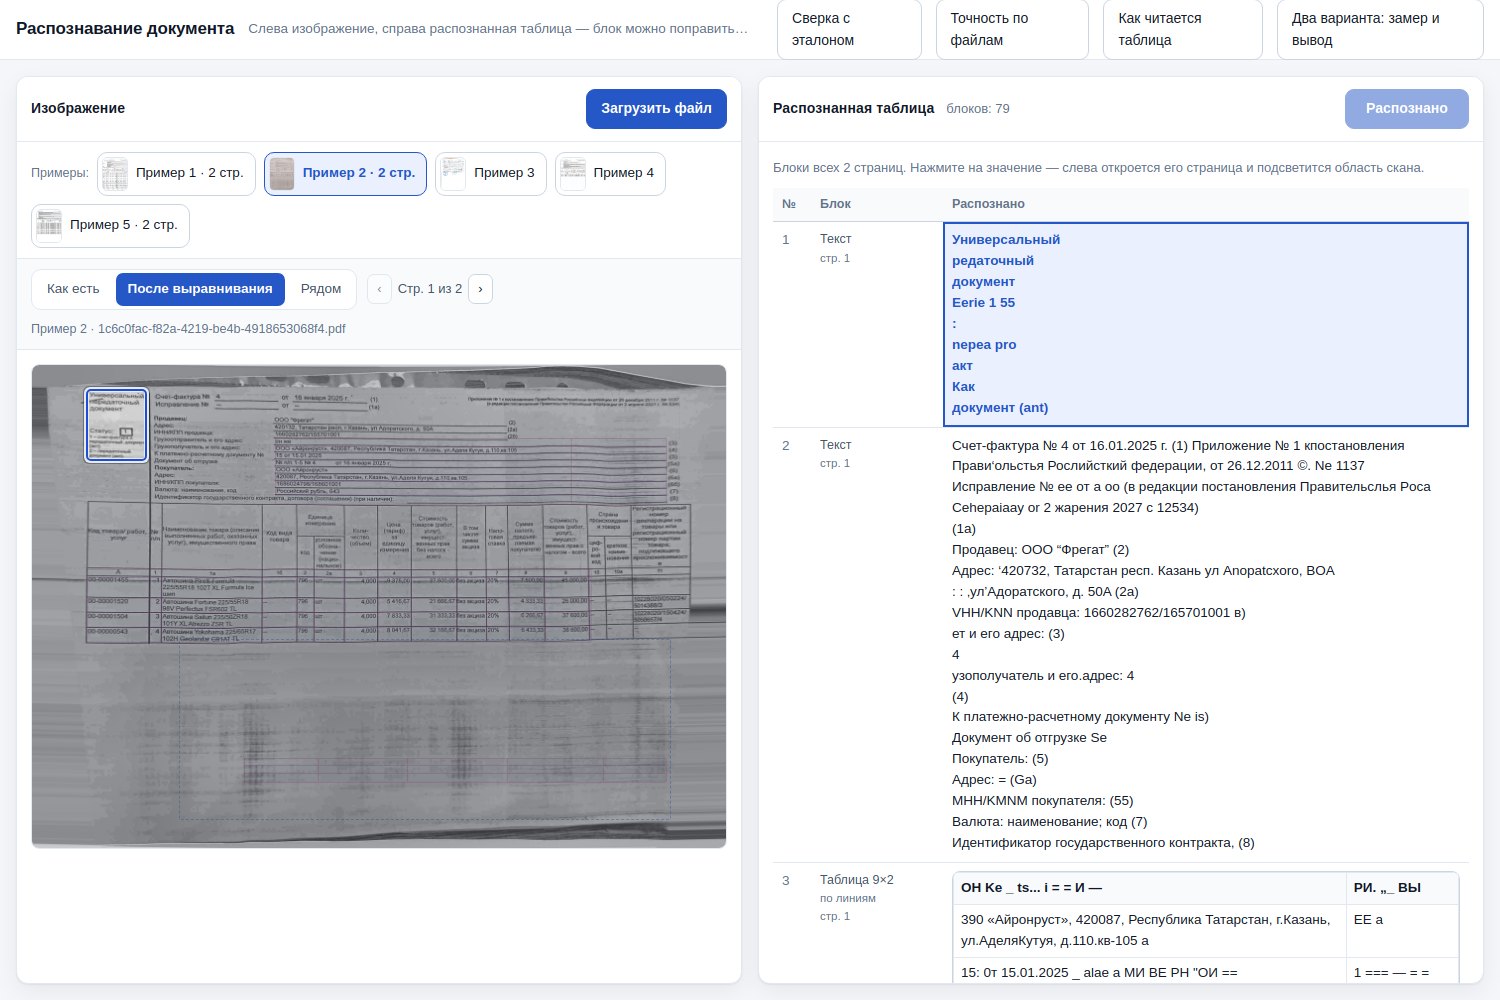Click the file name Пример 2 pdf label

[x=188, y=329]
